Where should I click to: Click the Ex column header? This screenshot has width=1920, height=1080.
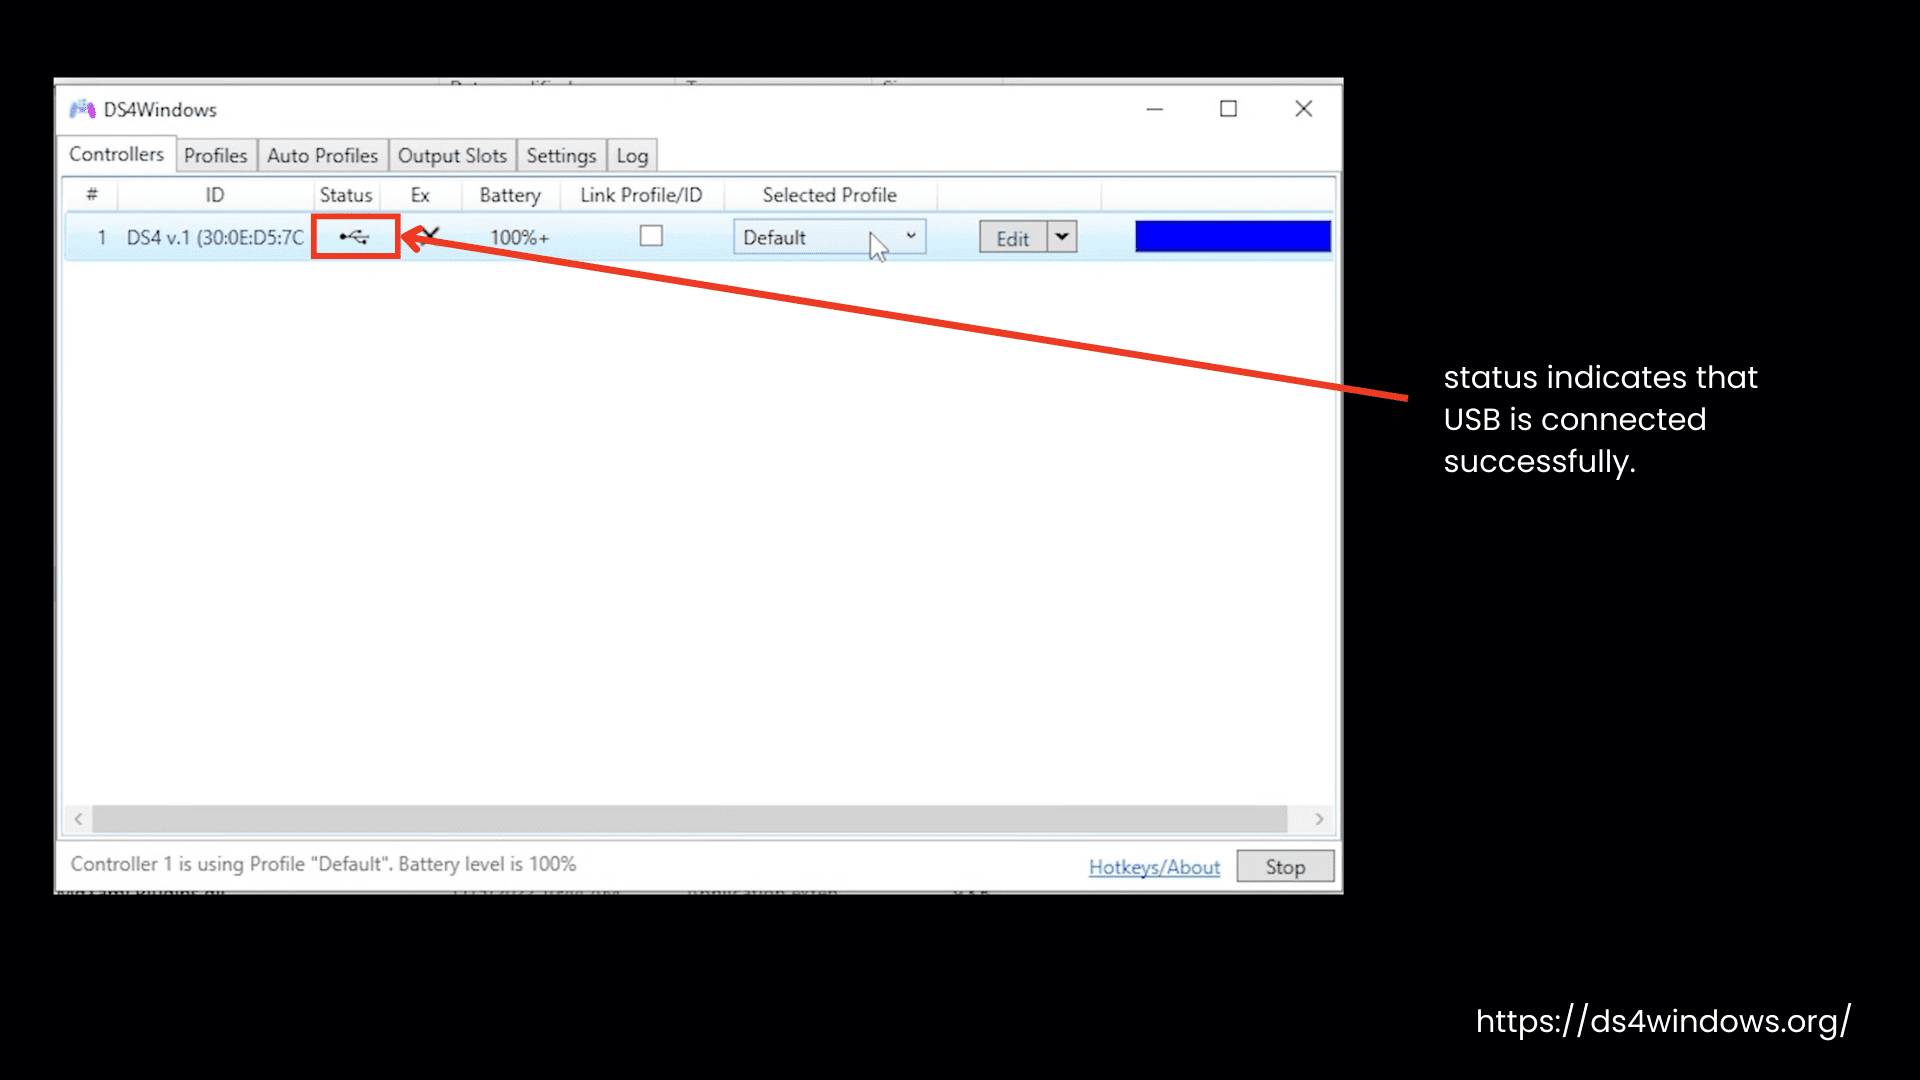click(420, 195)
